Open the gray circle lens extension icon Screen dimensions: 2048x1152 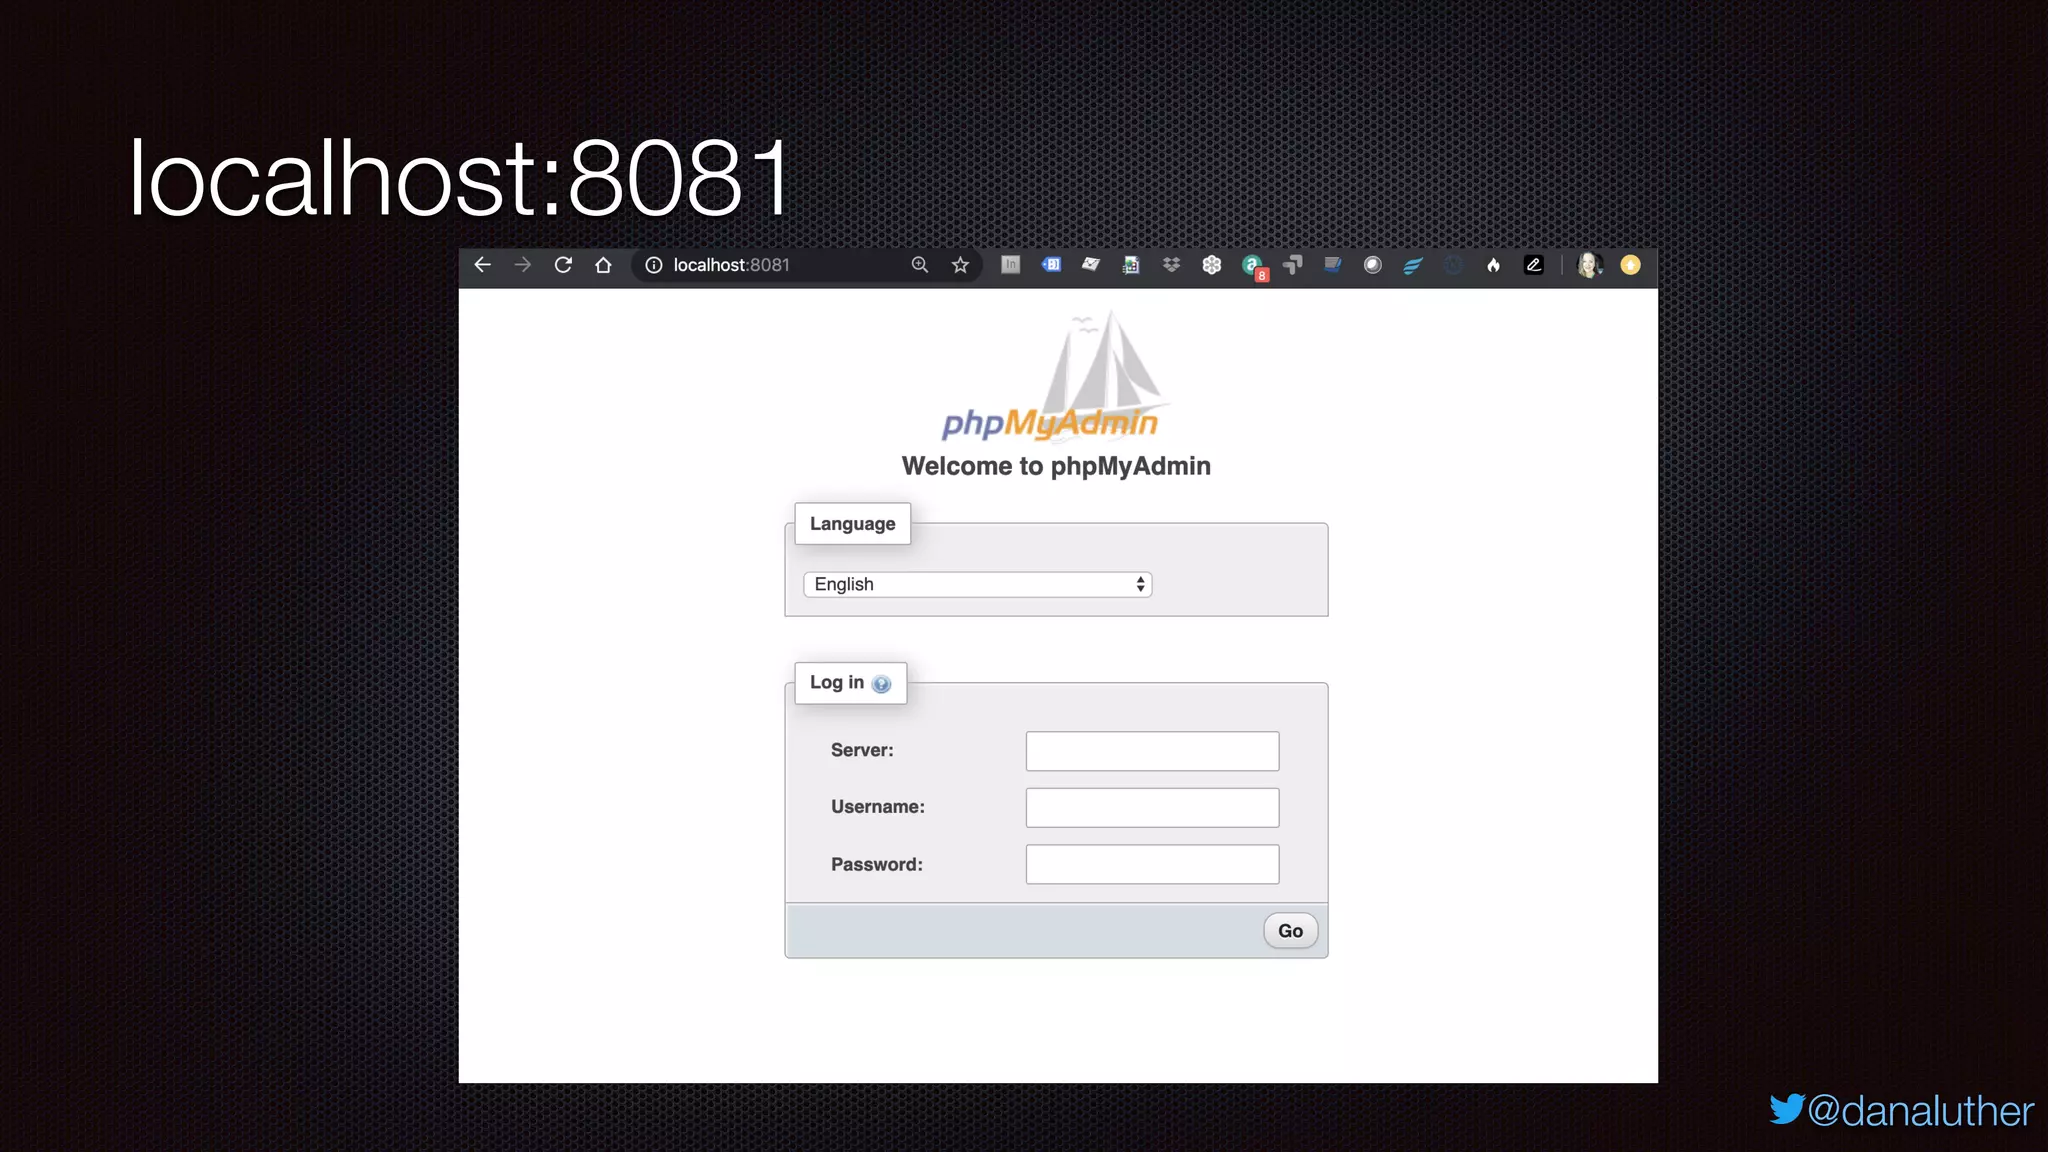tap(1373, 265)
